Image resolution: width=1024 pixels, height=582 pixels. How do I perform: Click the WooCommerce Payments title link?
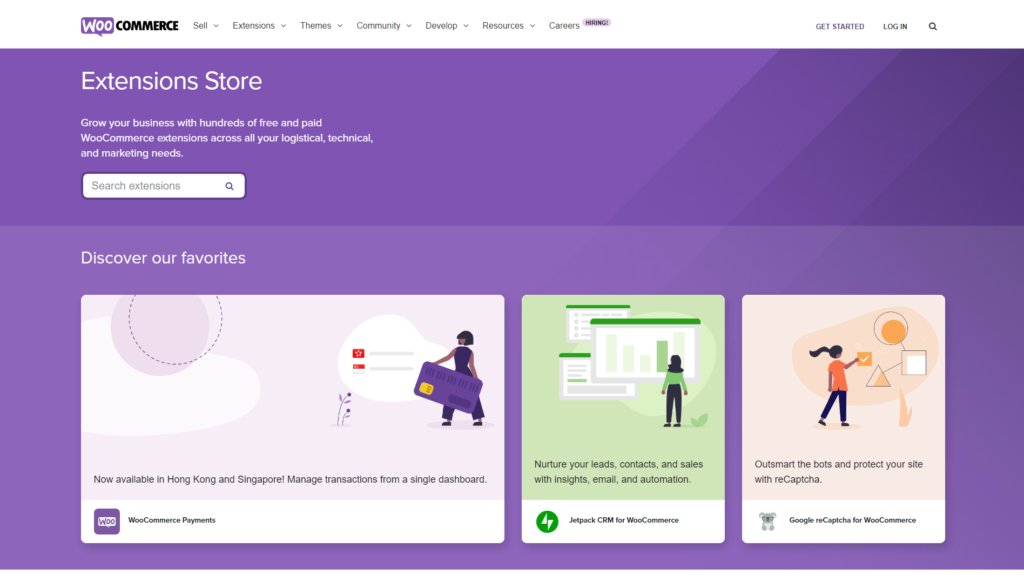pos(172,521)
